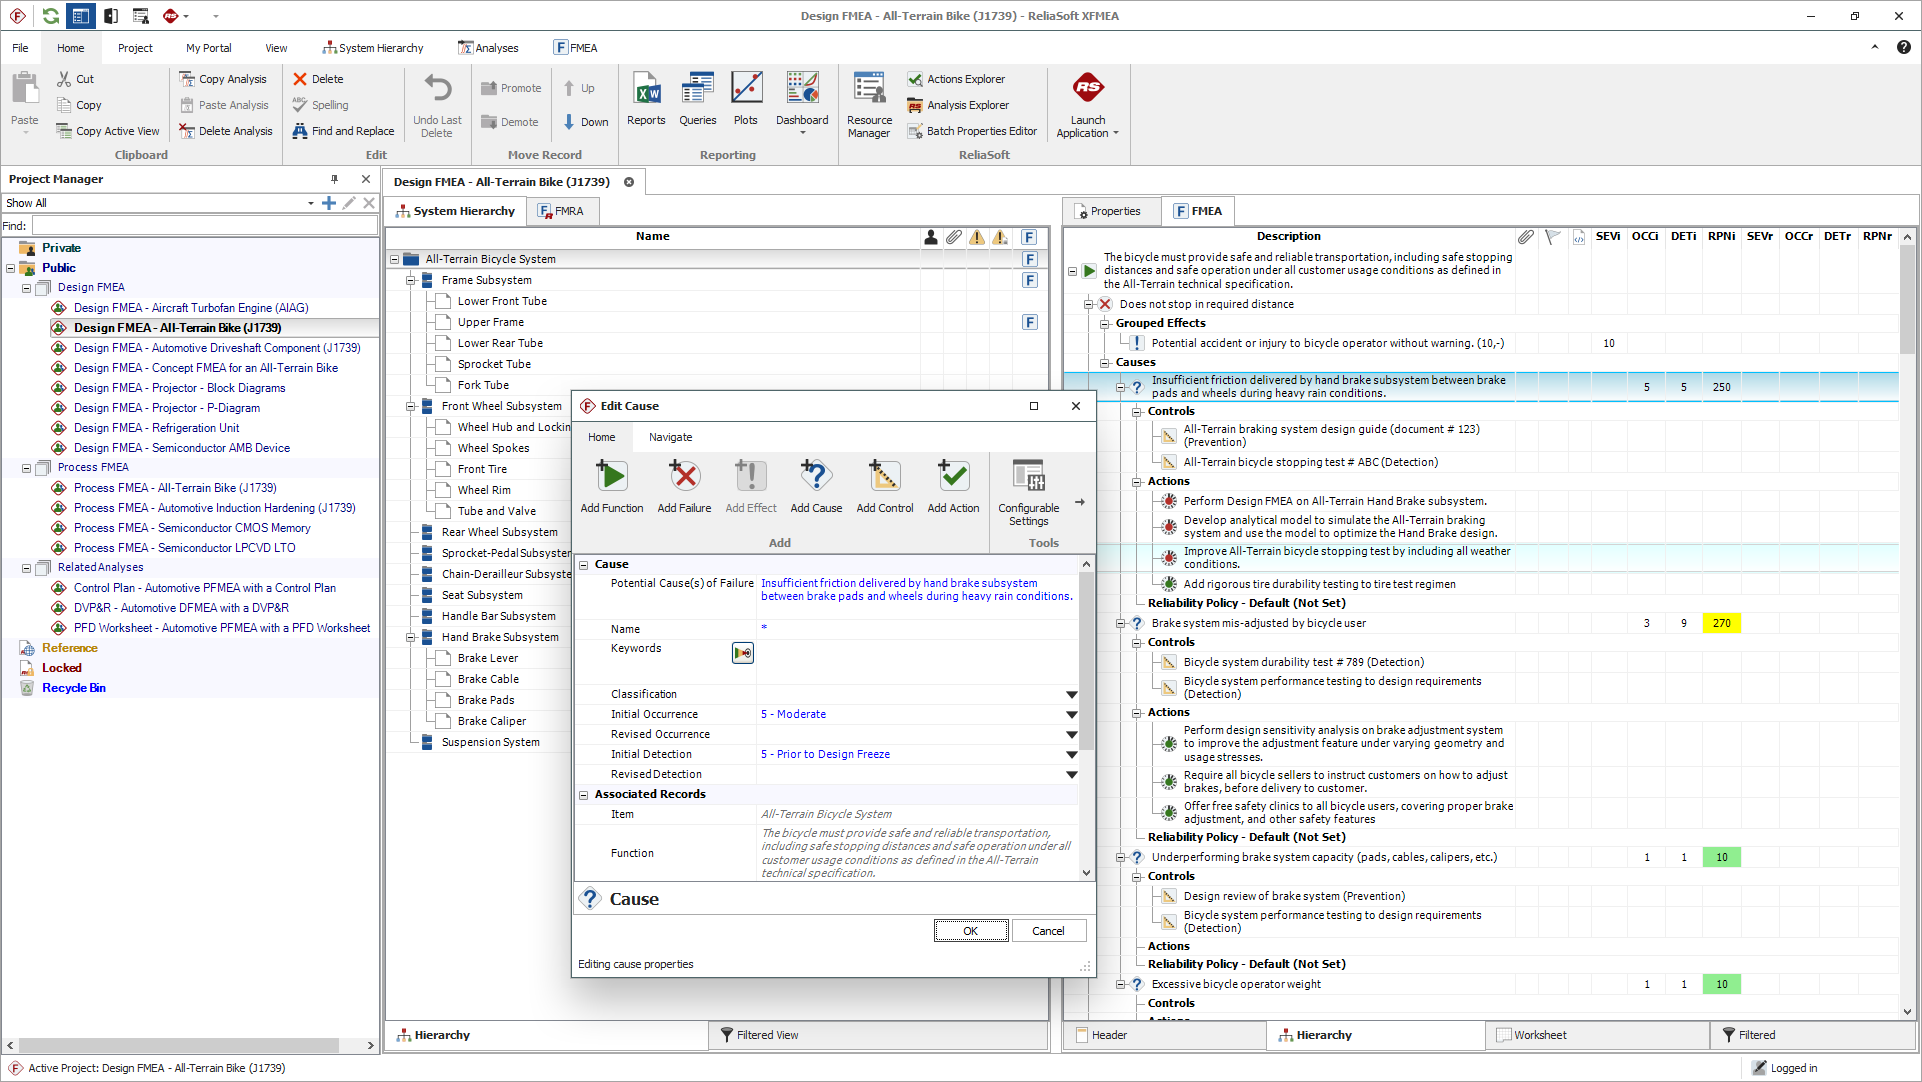This screenshot has height=1082, width=1922.
Task: Click the Keywords selector icon
Action: pyautogui.click(x=742, y=653)
